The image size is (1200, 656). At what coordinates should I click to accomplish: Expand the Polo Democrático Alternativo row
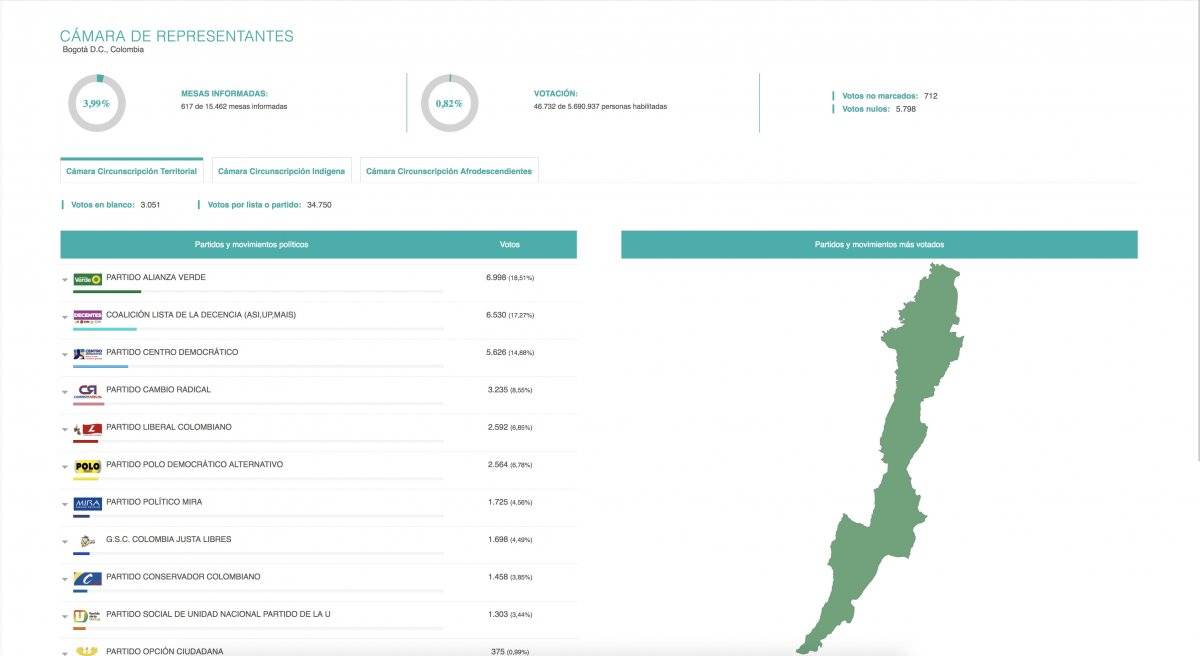point(65,468)
